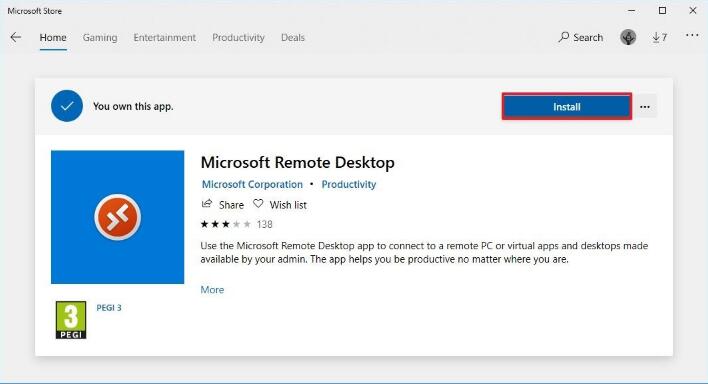Image resolution: width=708 pixels, height=384 pixels.
Task: Install Microsoft Remote Desktop
Action: point(567,107)
